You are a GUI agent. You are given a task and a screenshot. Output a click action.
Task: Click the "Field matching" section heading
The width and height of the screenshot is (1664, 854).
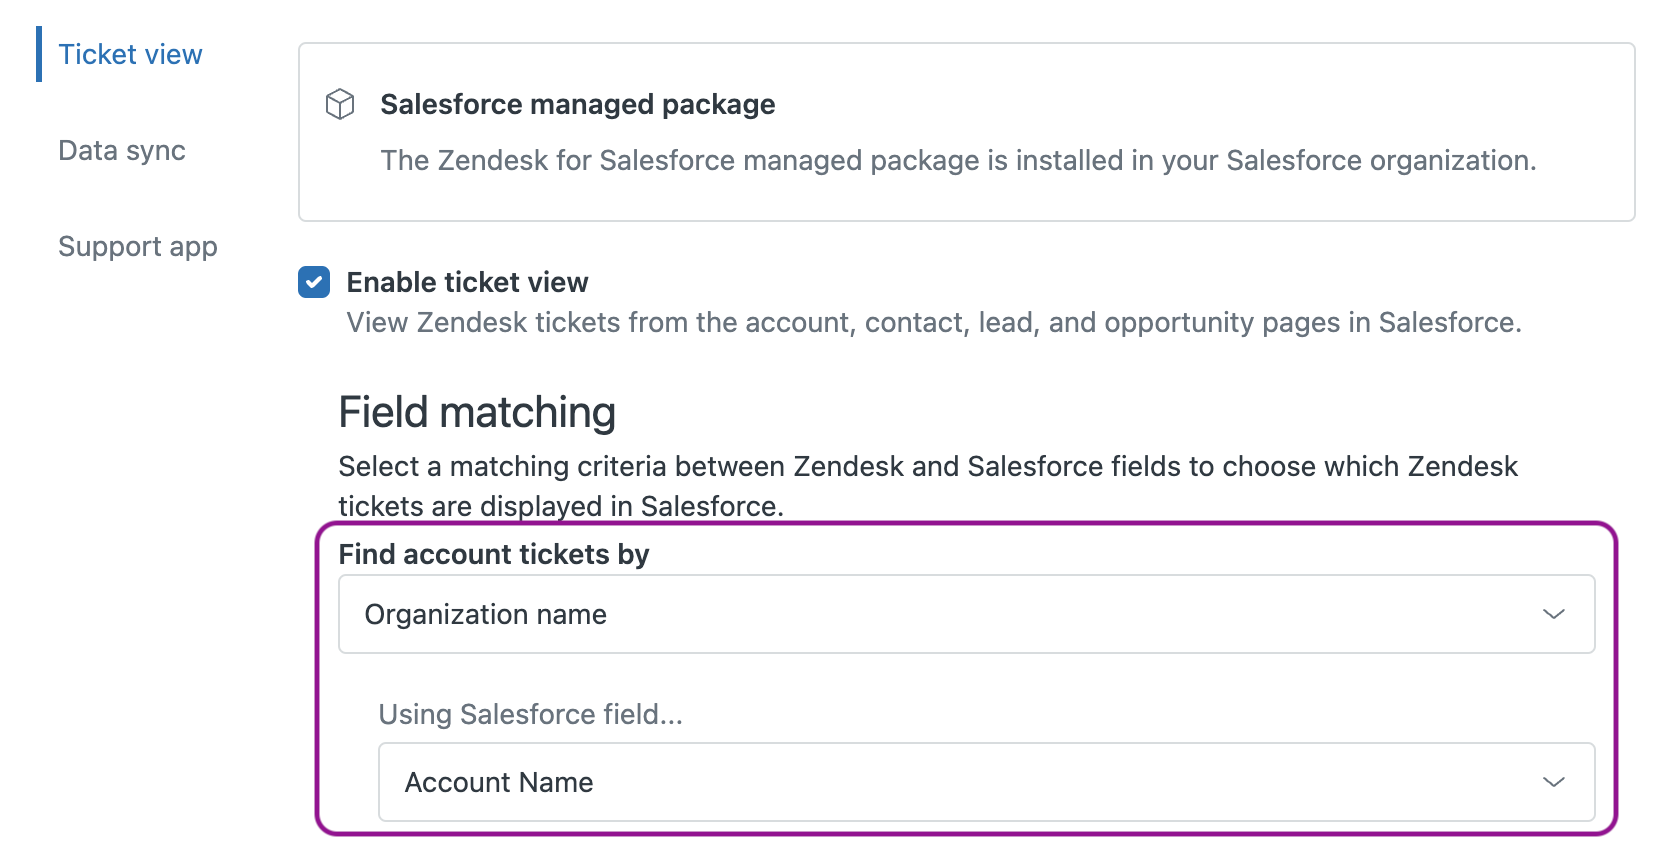(477, 412)
